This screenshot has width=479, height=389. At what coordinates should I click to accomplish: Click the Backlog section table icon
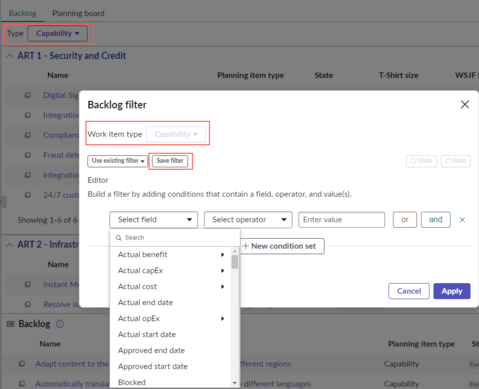11,324
